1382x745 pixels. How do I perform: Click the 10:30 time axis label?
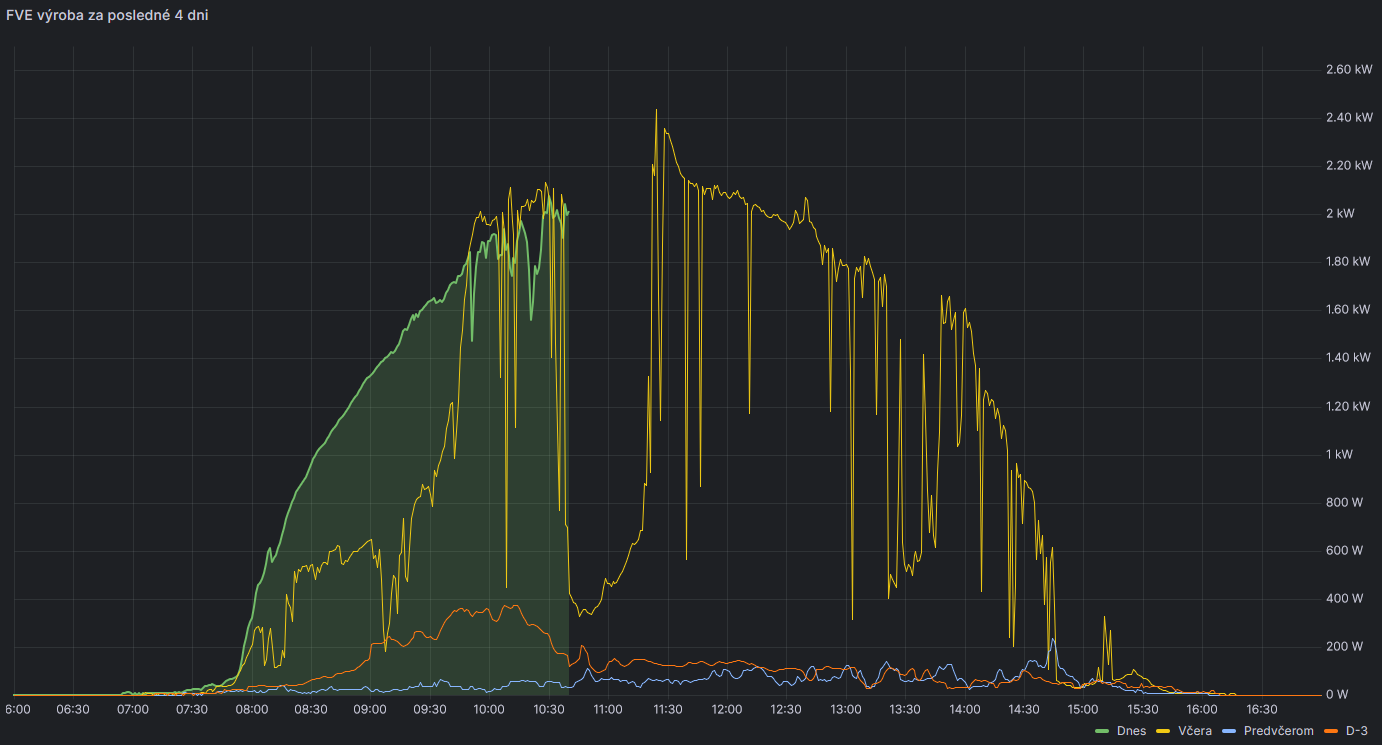549,709
